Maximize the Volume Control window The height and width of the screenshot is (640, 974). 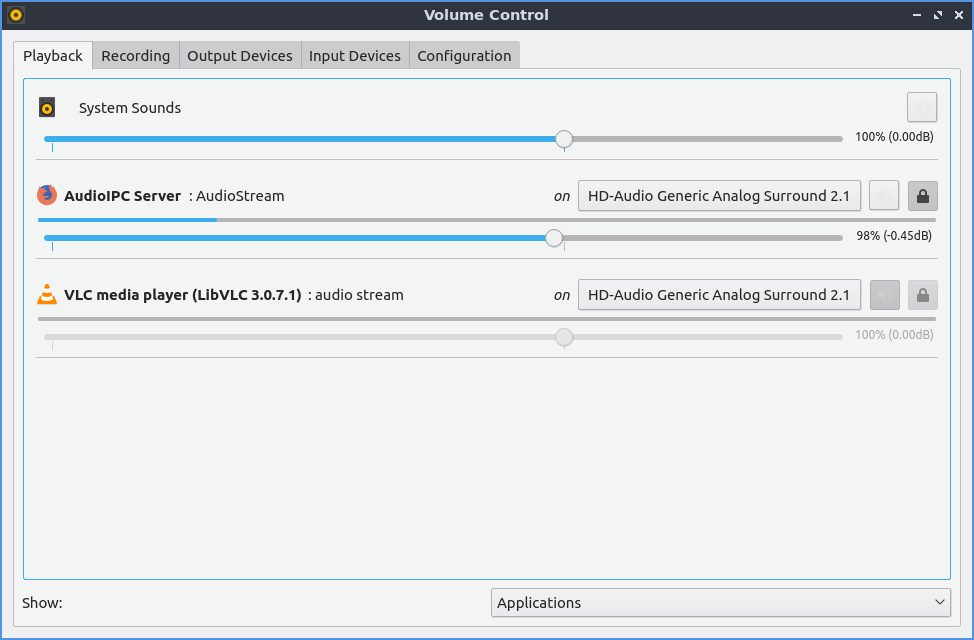tap(938, 15)
